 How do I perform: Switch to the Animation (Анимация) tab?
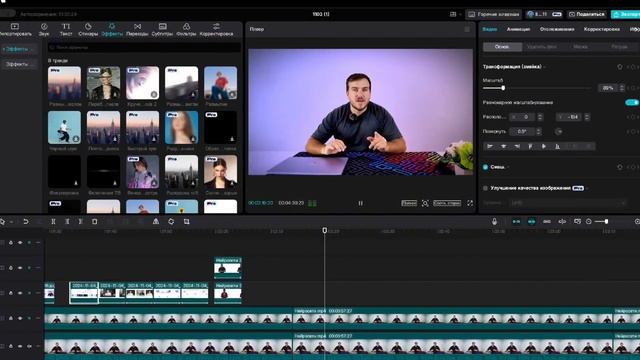pyautogui.click(x=518, y=29)
